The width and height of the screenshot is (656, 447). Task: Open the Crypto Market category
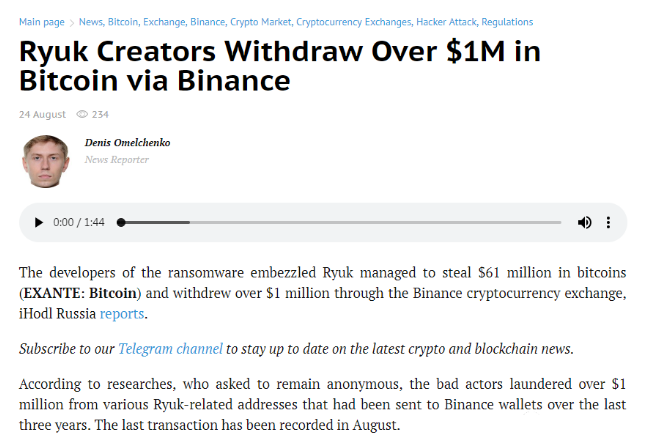[x=261, y=22]
